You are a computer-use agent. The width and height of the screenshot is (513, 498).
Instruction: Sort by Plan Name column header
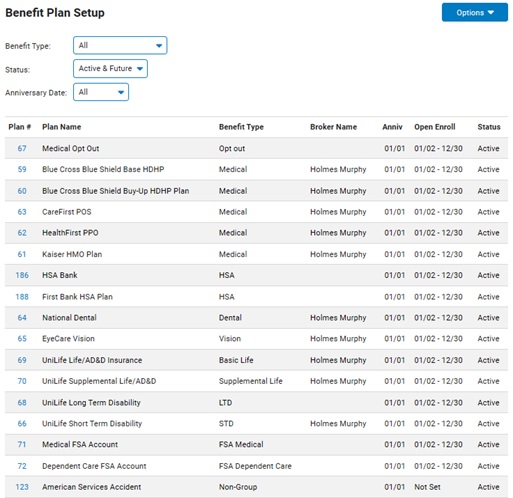pyautogui.click(x=62, y=127)
